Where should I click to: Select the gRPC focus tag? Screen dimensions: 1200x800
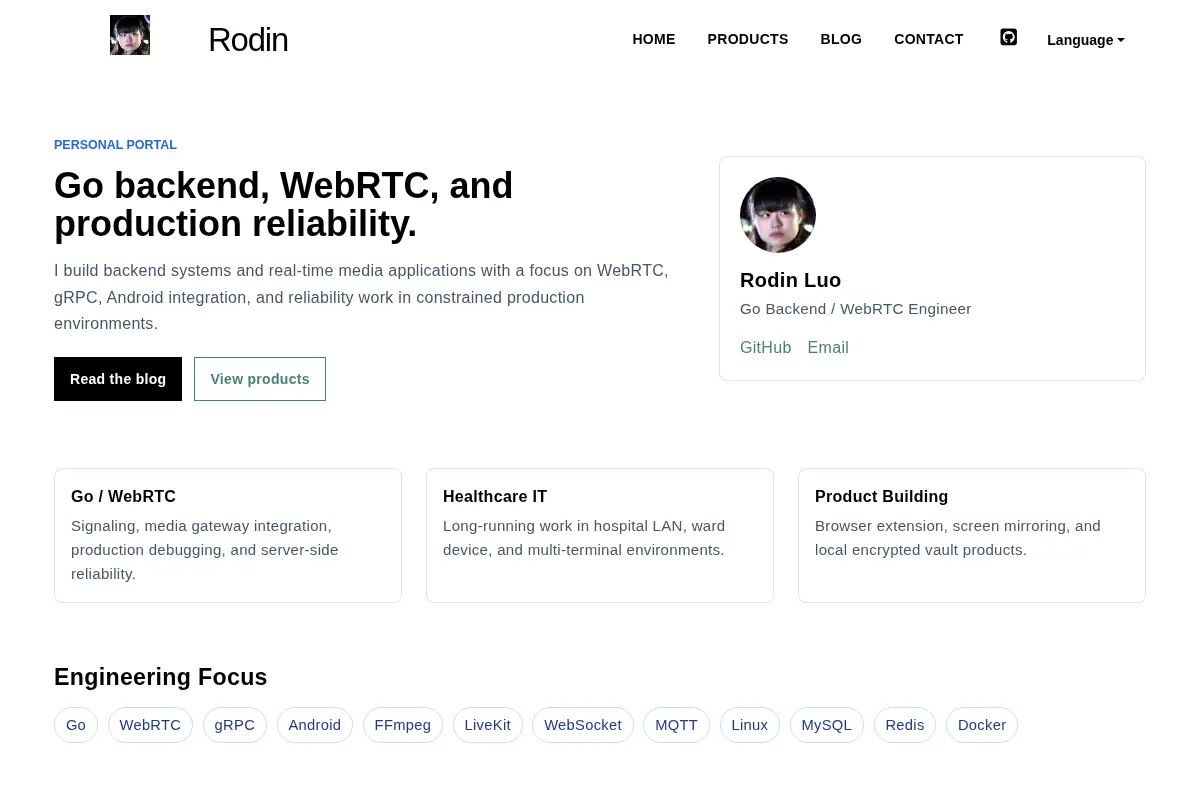click(235, 725)
